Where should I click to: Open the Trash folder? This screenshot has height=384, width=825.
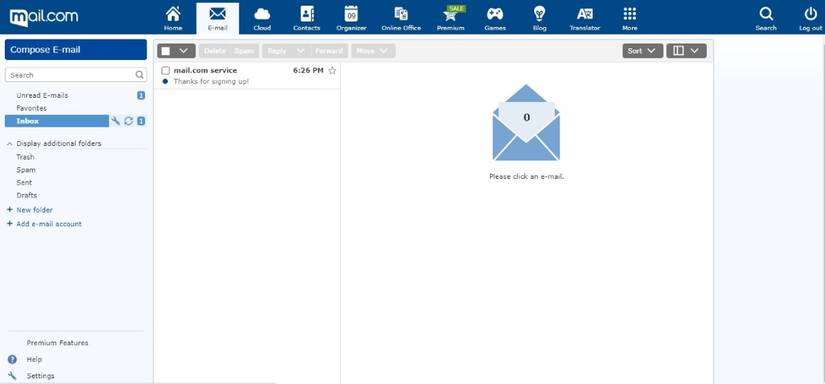coord(25,157)
